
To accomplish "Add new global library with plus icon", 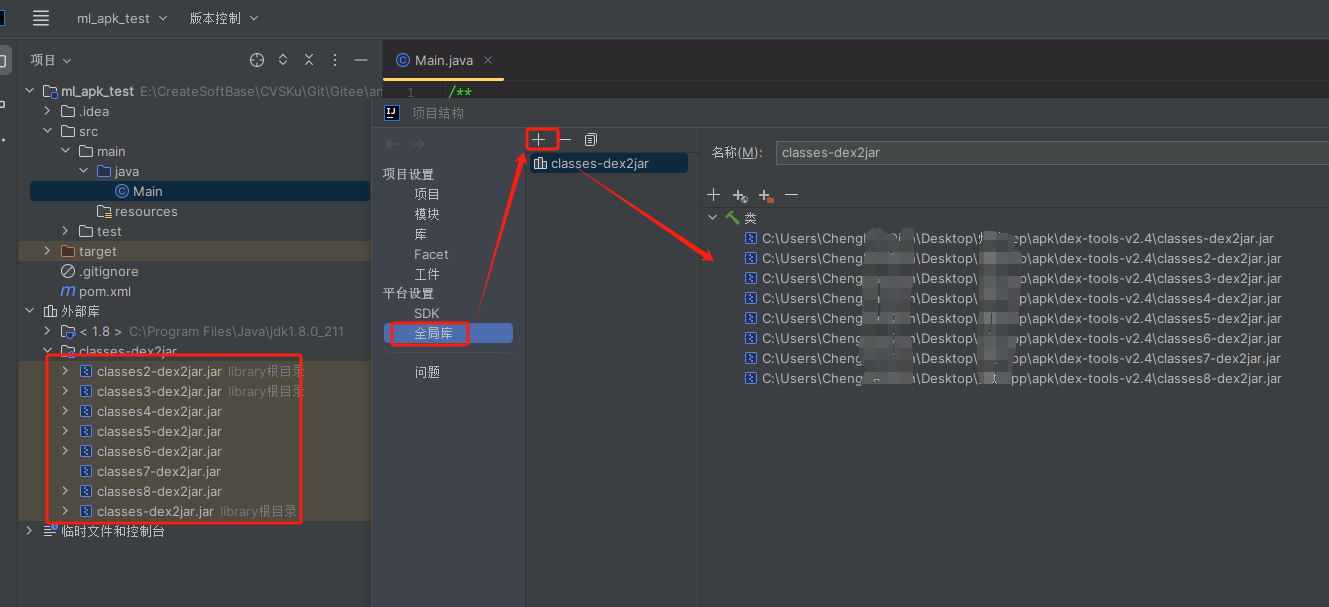I will pos(539,139).
